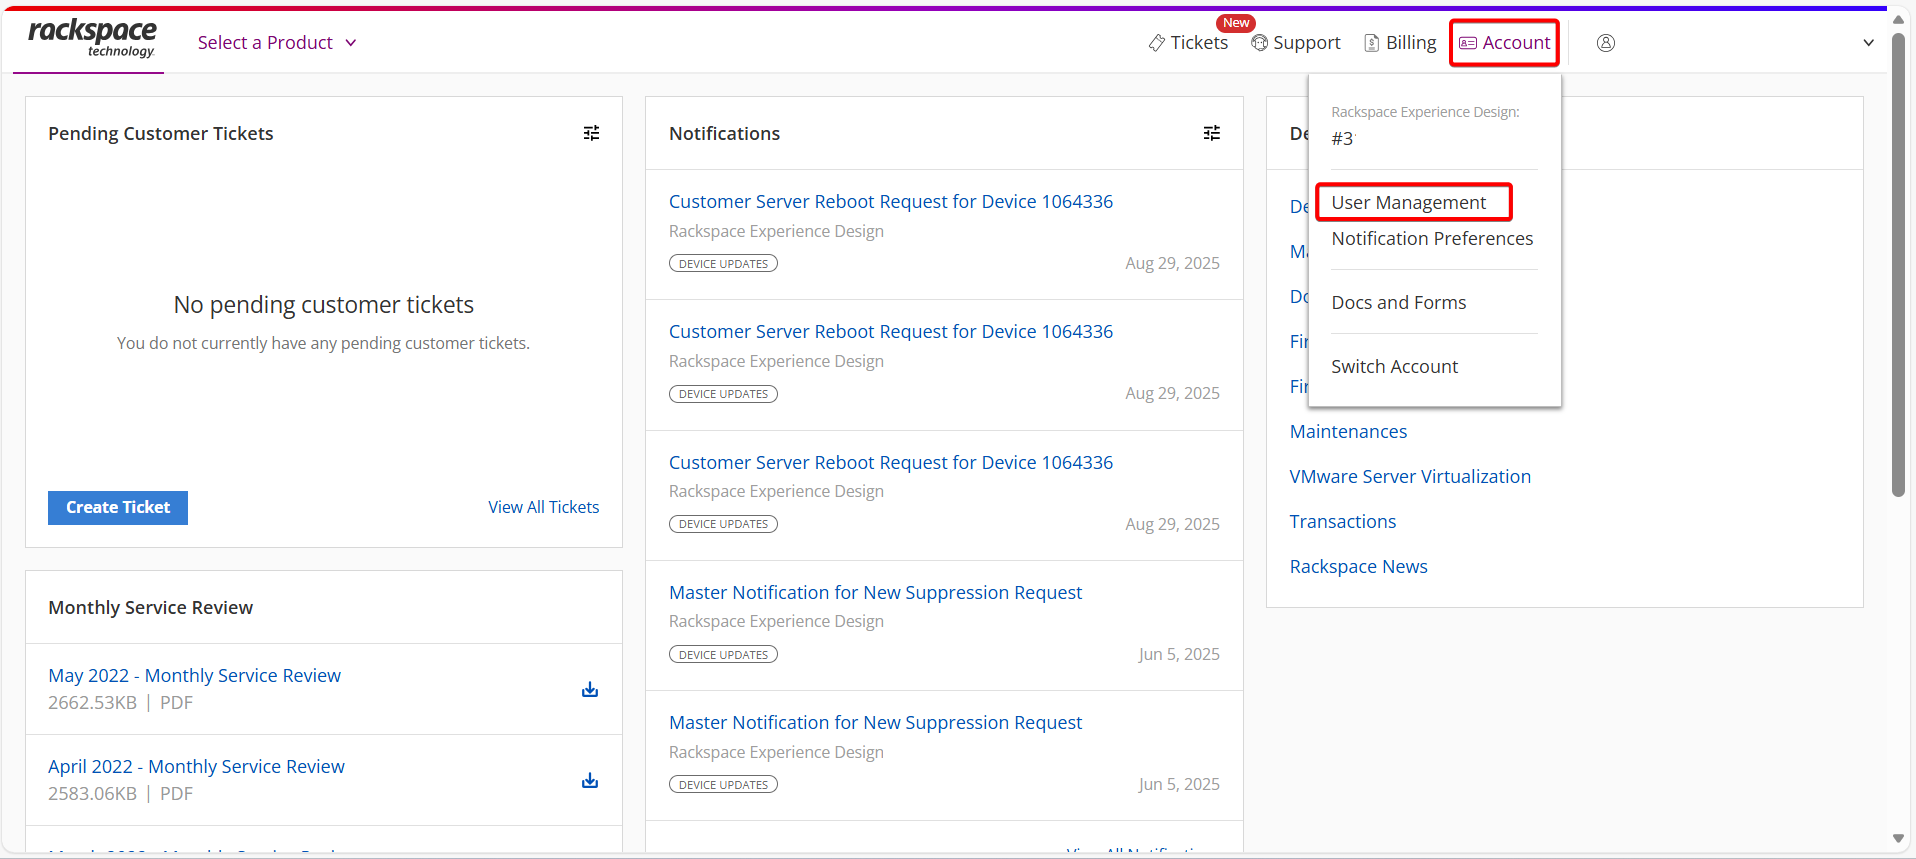Open the Billing menu
1916x859 pixels.
click(1400, 43)
